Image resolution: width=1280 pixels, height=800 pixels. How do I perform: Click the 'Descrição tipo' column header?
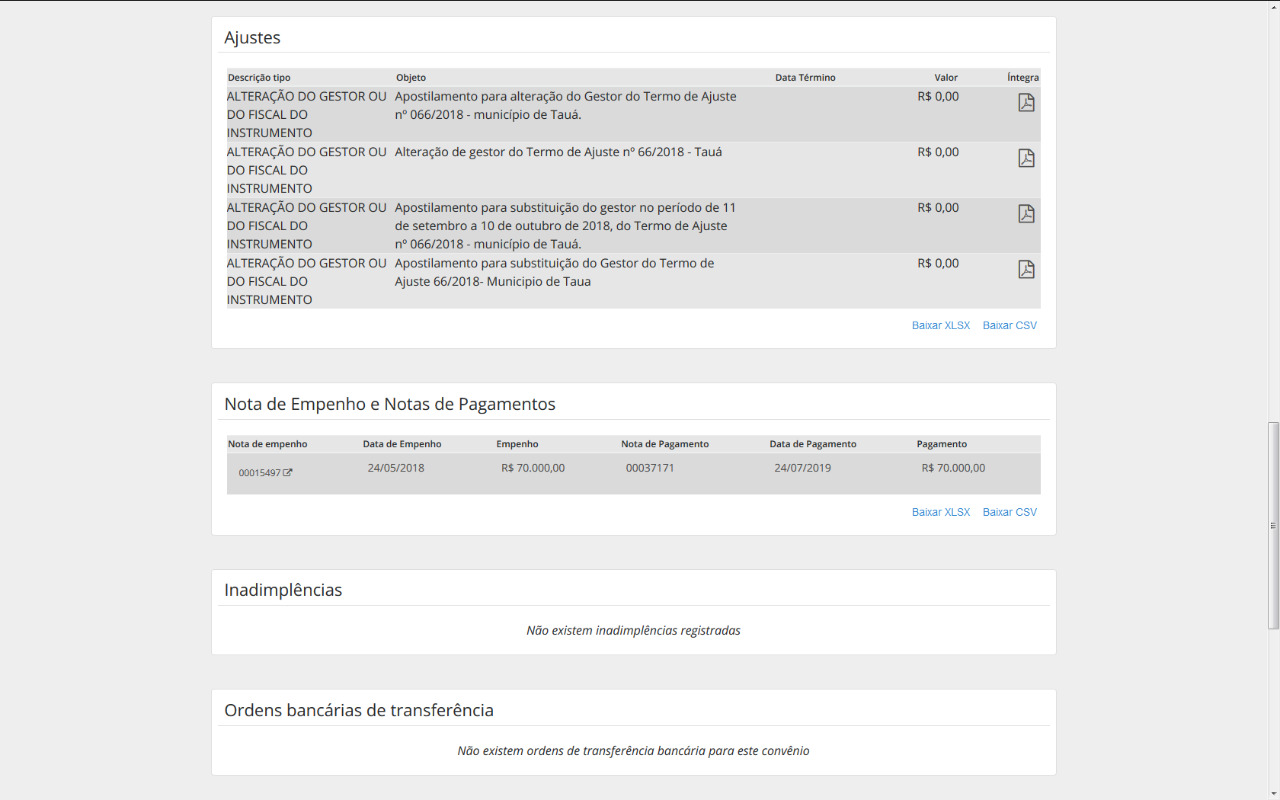(259, 78)
